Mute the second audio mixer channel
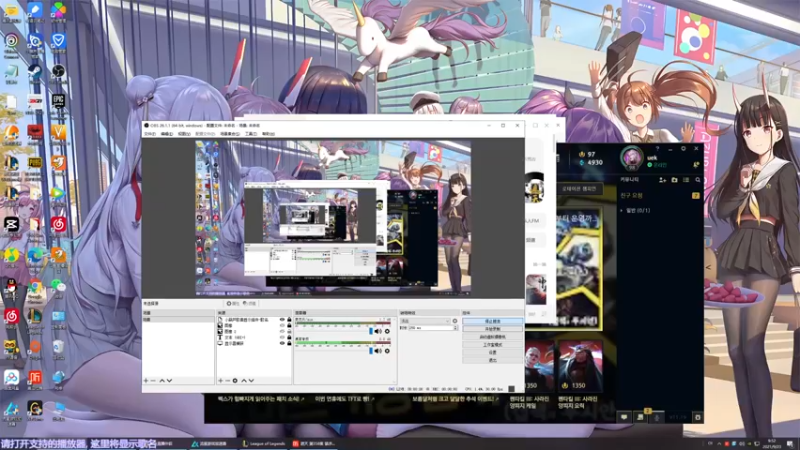800x450 pixels. point(379,351)
